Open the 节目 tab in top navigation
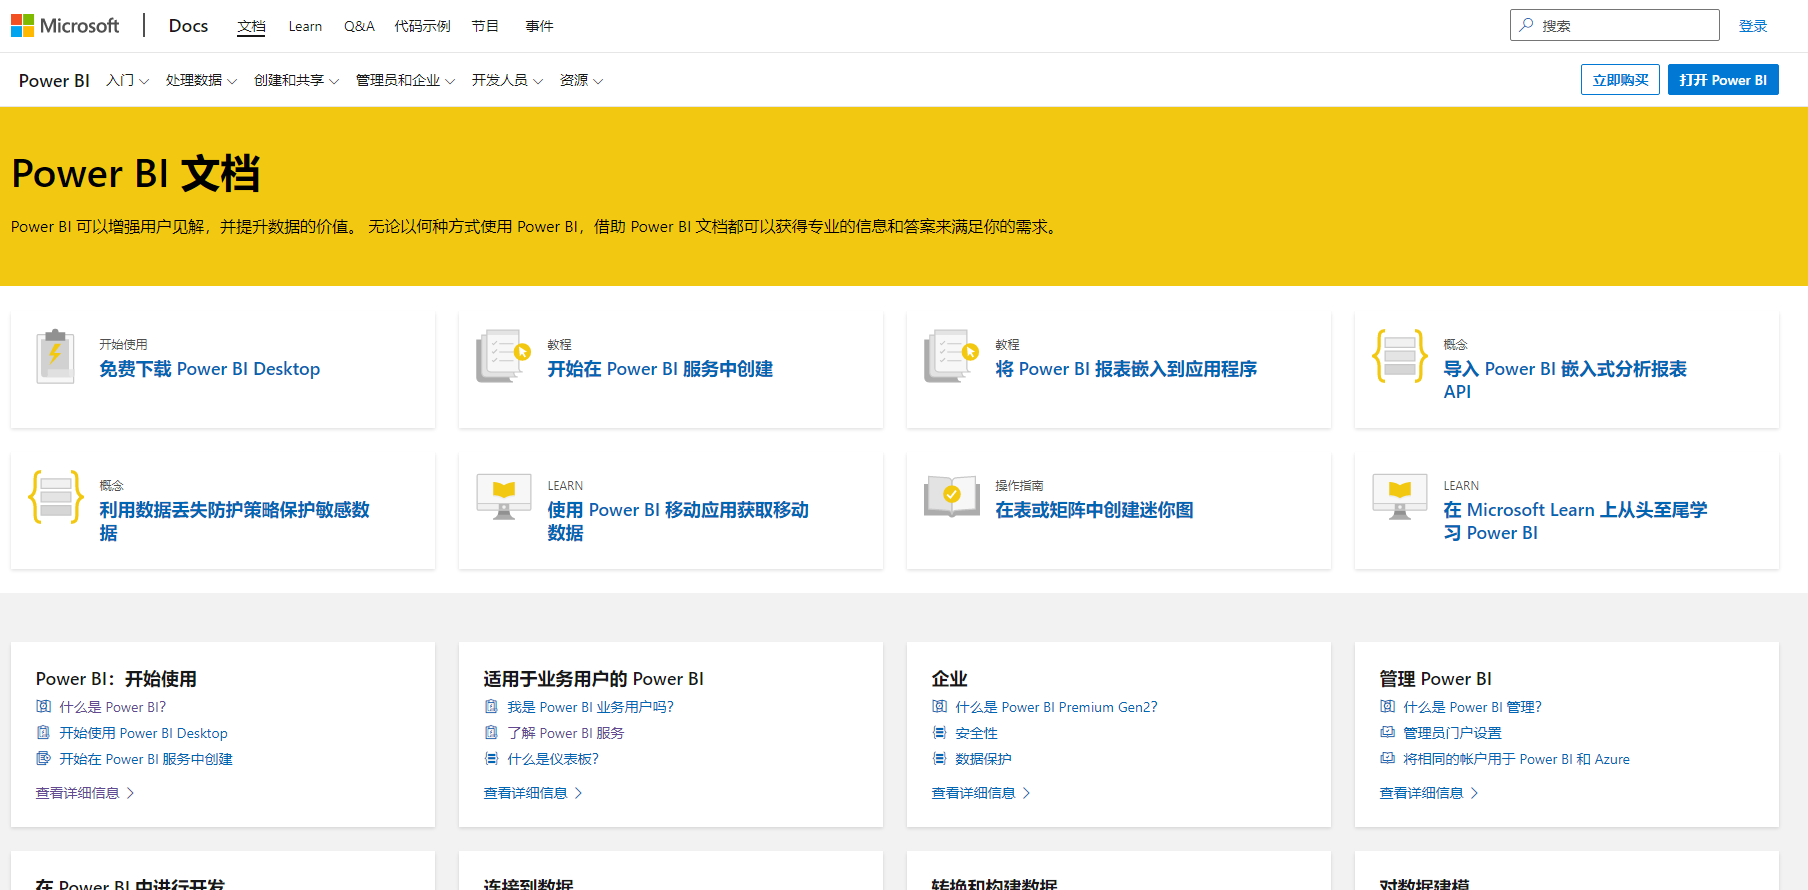This screenshot has height=890, width=1808. click(485, 26)
